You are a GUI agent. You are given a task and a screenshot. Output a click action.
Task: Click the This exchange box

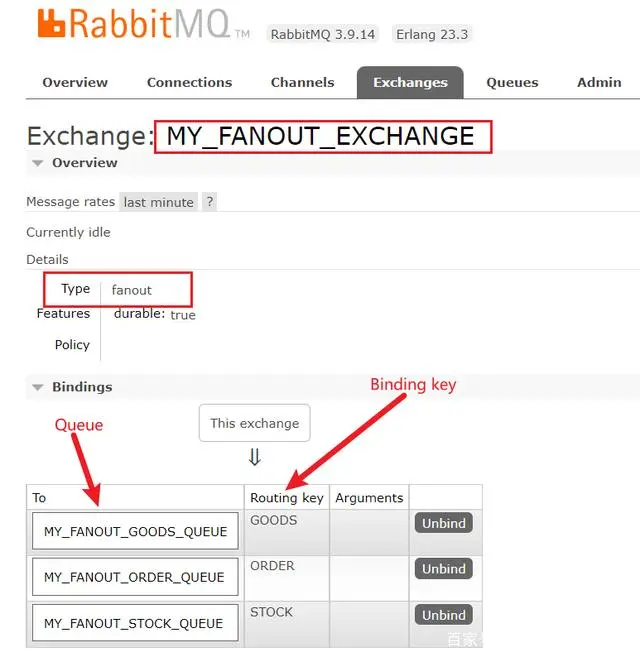pyautogui.click(x=255, y=423)
